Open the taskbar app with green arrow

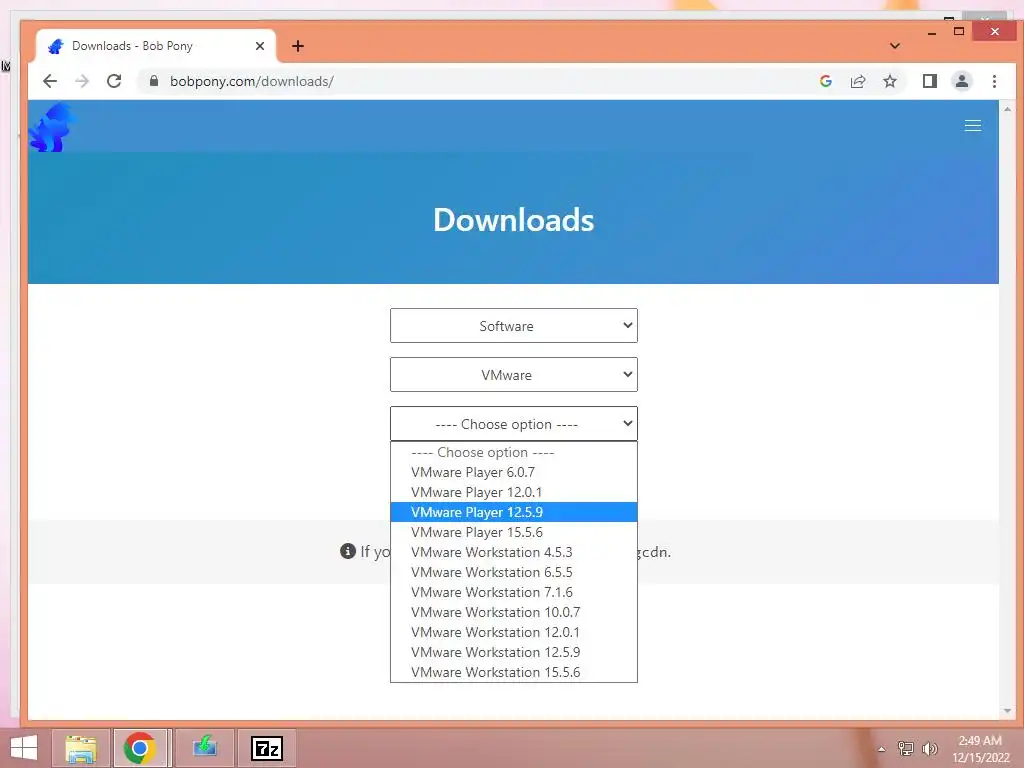tap(204, 748)
